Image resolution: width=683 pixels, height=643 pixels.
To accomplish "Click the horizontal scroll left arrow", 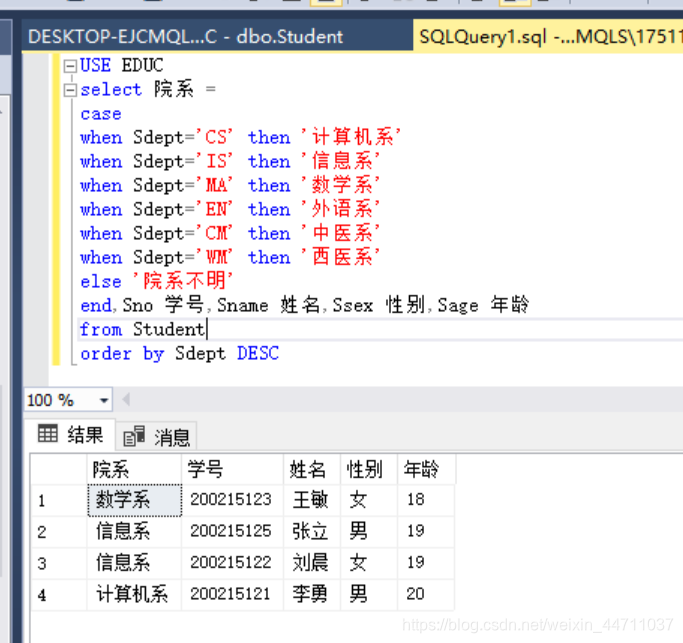I will 126,399.
